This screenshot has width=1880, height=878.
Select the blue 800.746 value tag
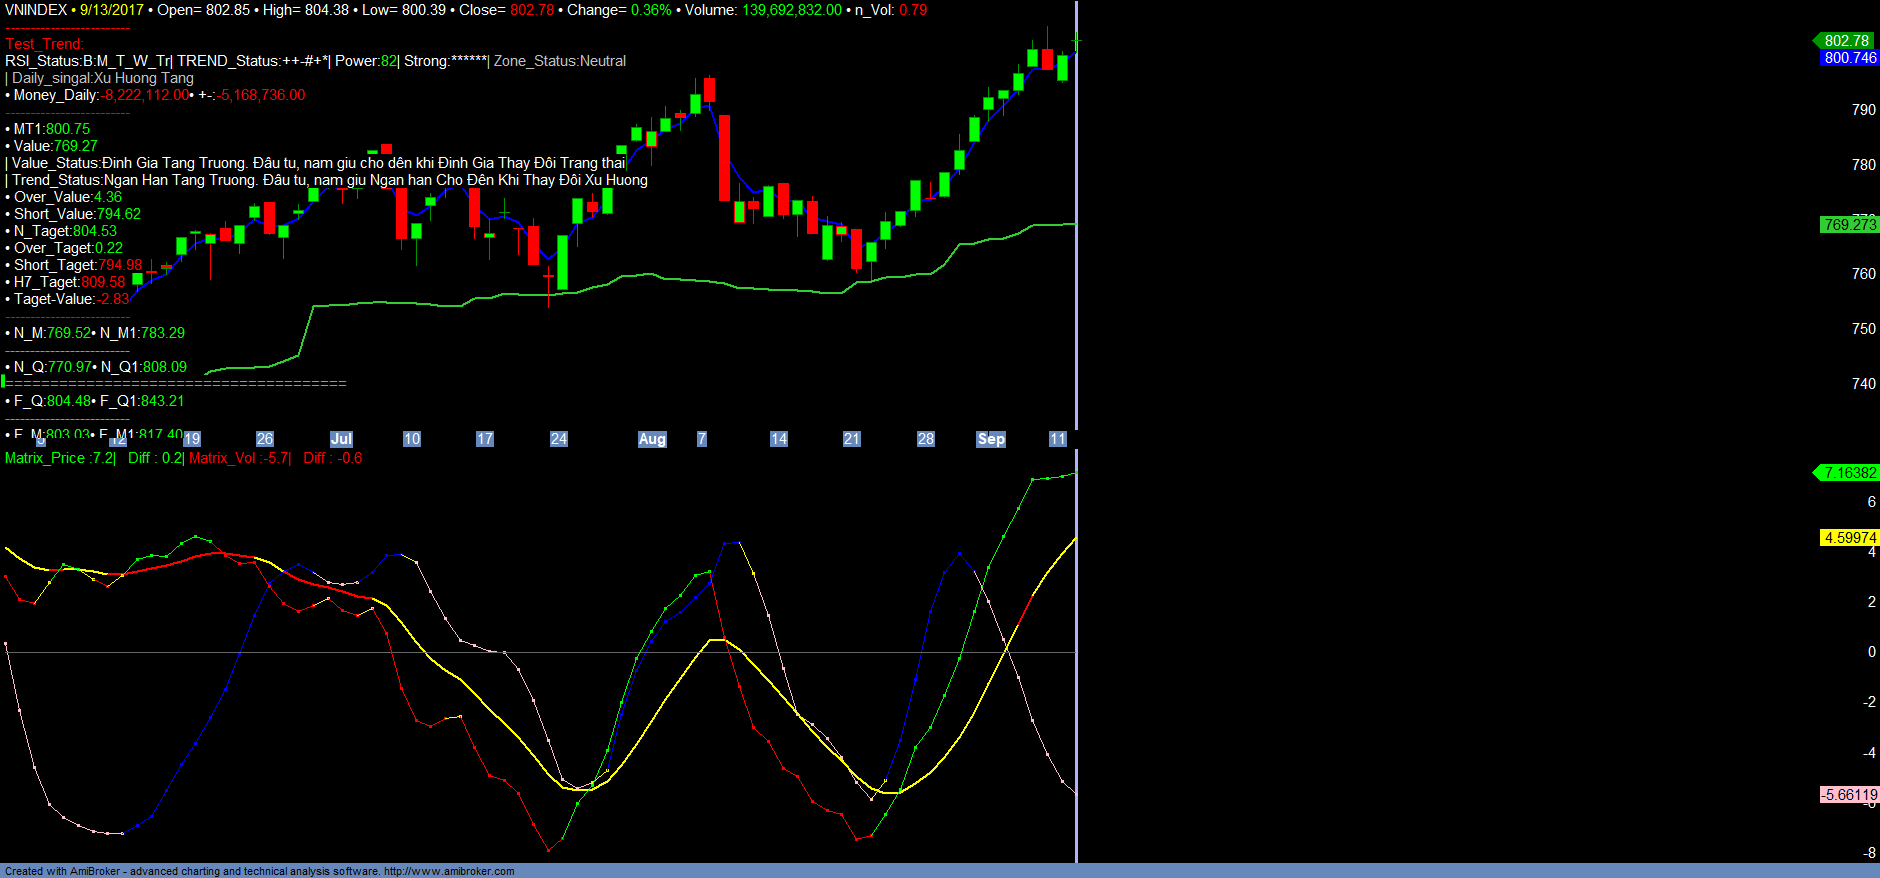(x=1849, y=58)
